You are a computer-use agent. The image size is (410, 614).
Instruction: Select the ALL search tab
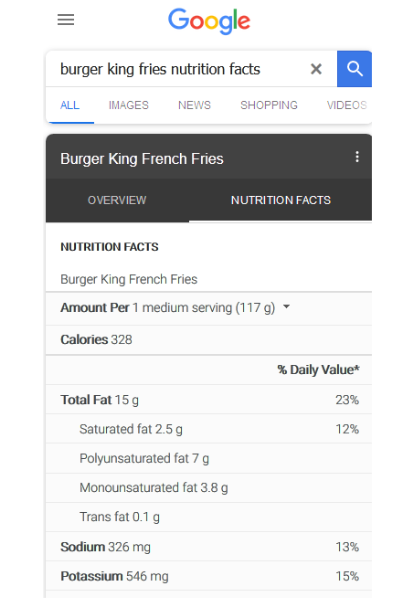70,105
